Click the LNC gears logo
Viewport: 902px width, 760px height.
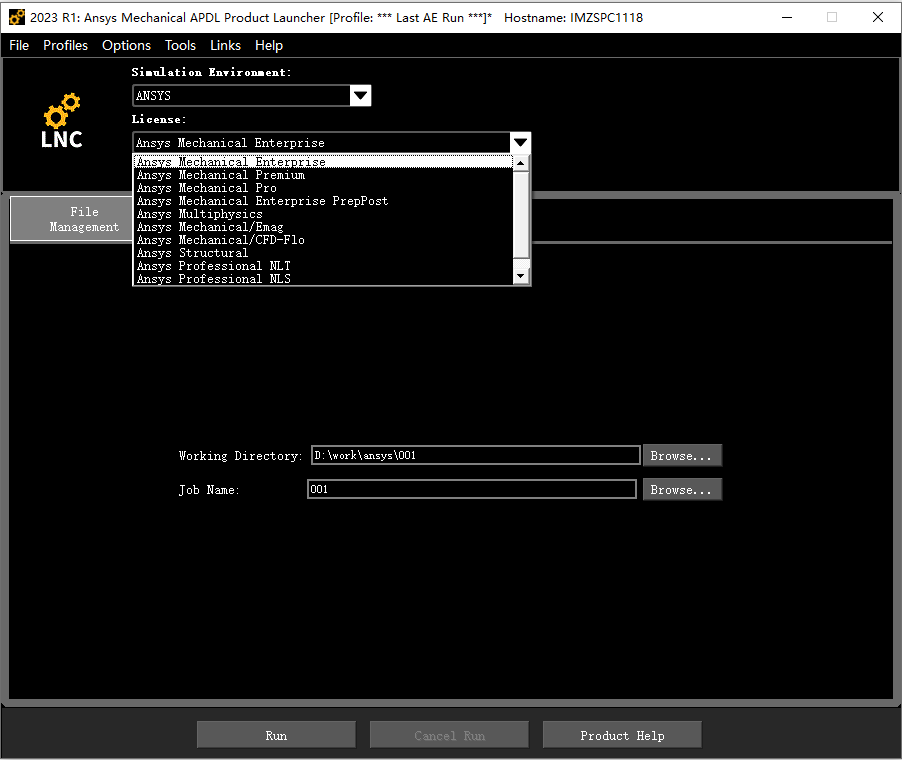[x=62, y=120]
